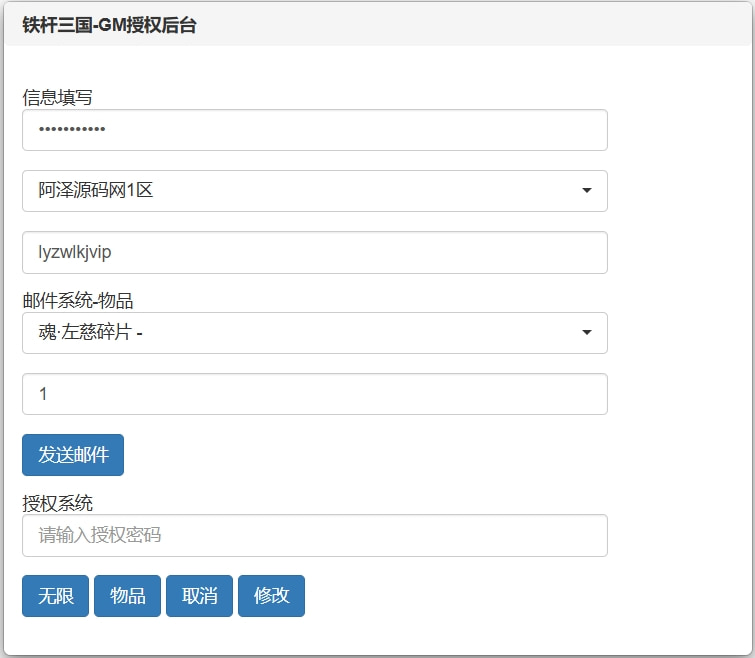The image size is (755, 658).
Task: Hit the 取消 button
Action: [x=199, y=596]
